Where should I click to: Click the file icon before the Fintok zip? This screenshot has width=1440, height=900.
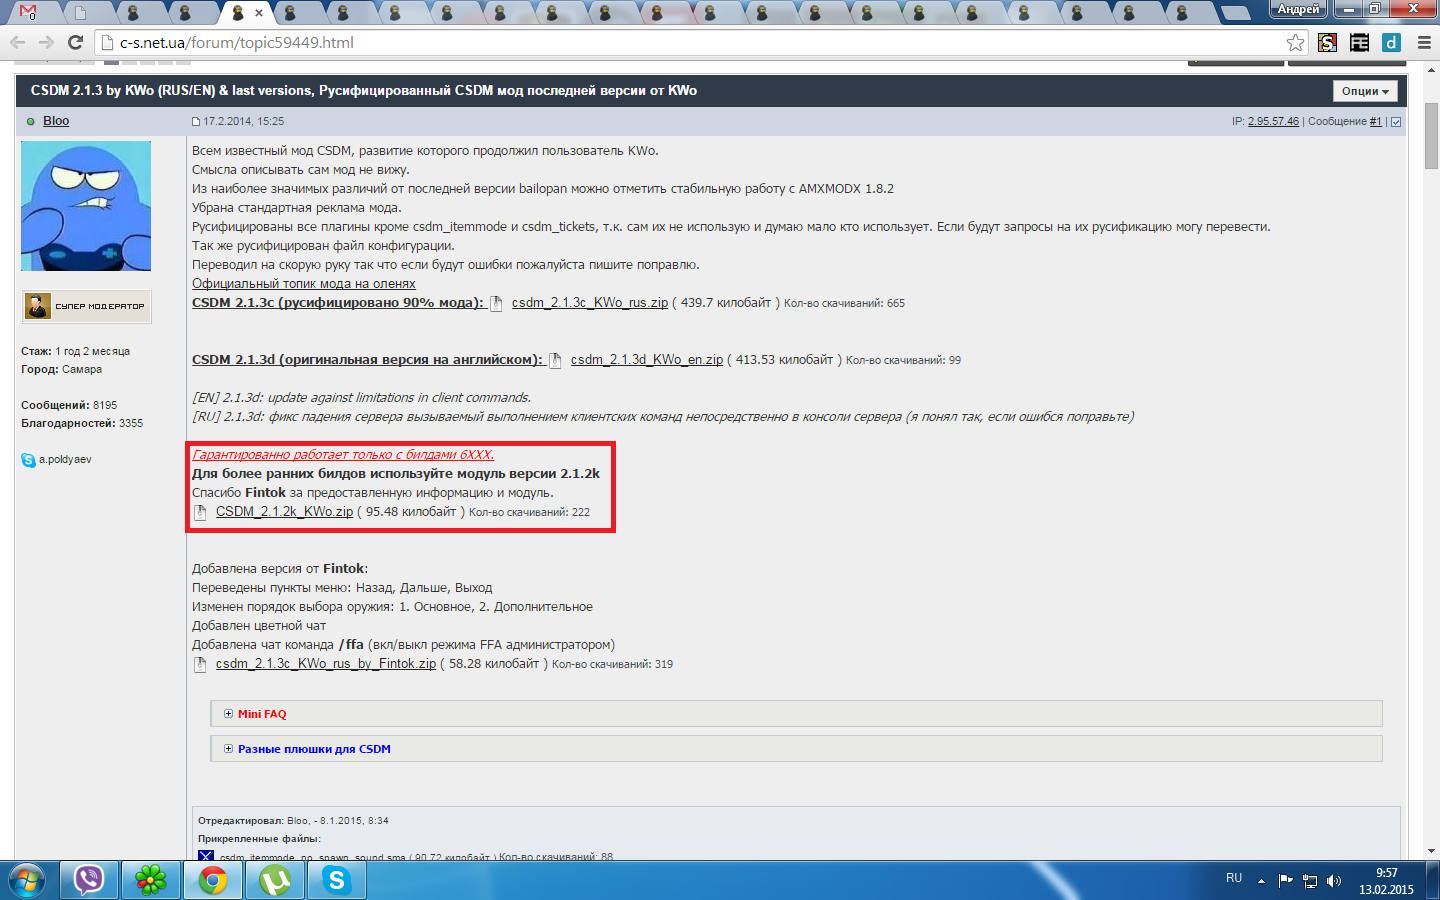(x=200, y=664)
